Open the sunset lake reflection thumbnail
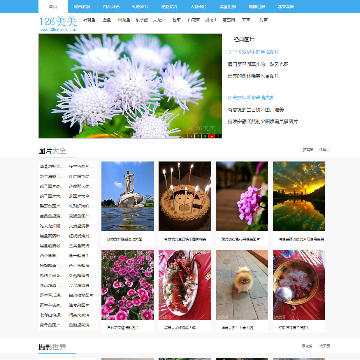The image size is (360, 360). tap(299, 196)
